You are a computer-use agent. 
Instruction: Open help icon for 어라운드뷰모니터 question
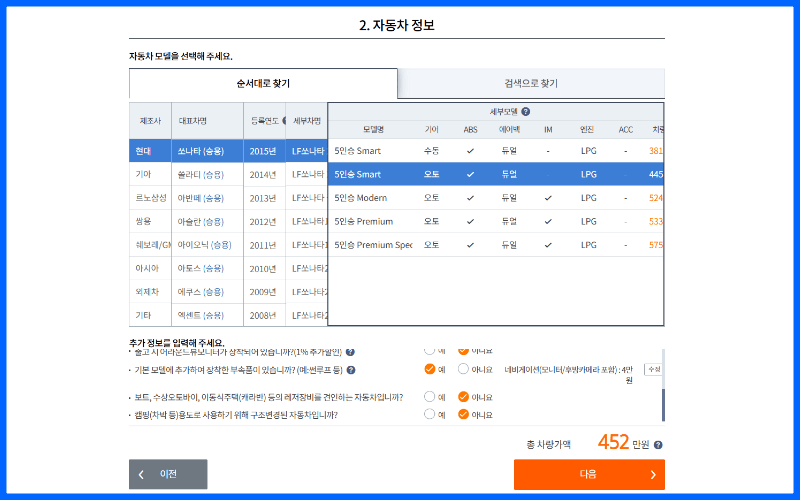click(350, 352)
